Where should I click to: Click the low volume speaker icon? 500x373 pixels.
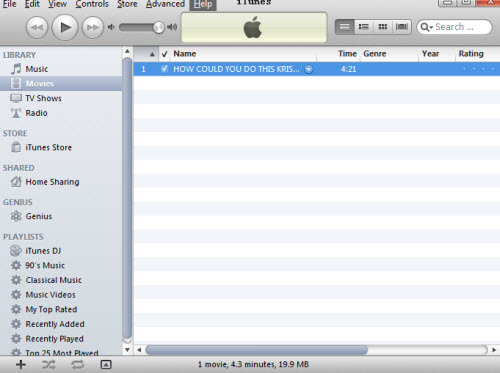point(111,27)
